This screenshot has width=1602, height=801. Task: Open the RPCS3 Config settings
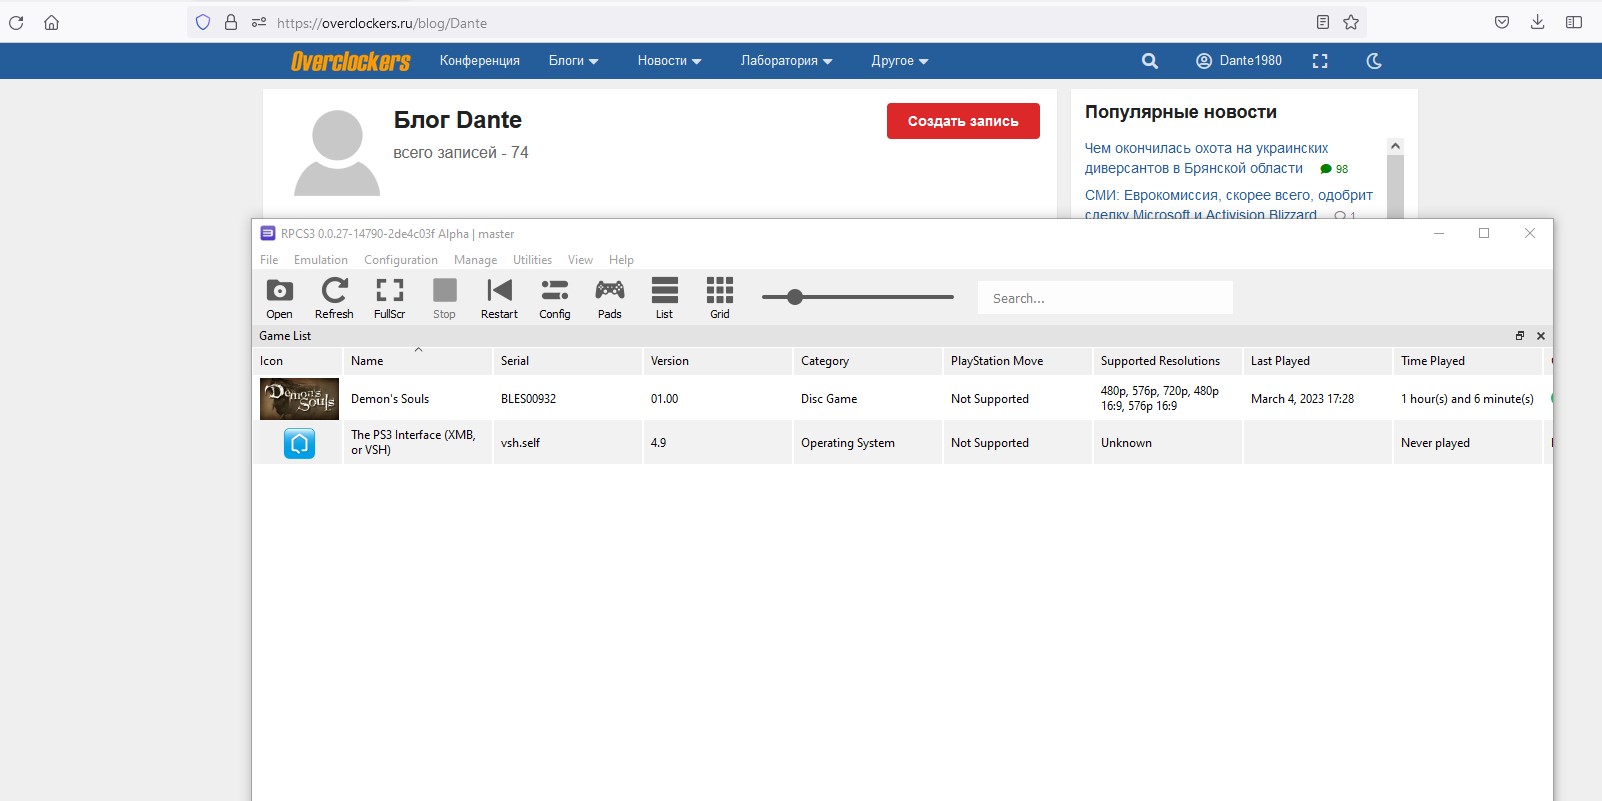pos(554,298)
